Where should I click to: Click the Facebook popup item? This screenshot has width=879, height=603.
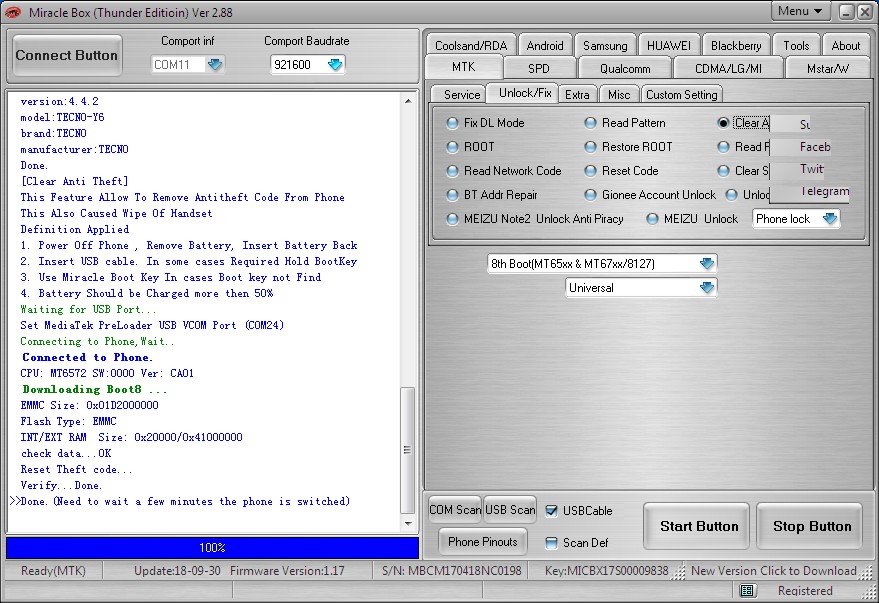pos(815,147)
